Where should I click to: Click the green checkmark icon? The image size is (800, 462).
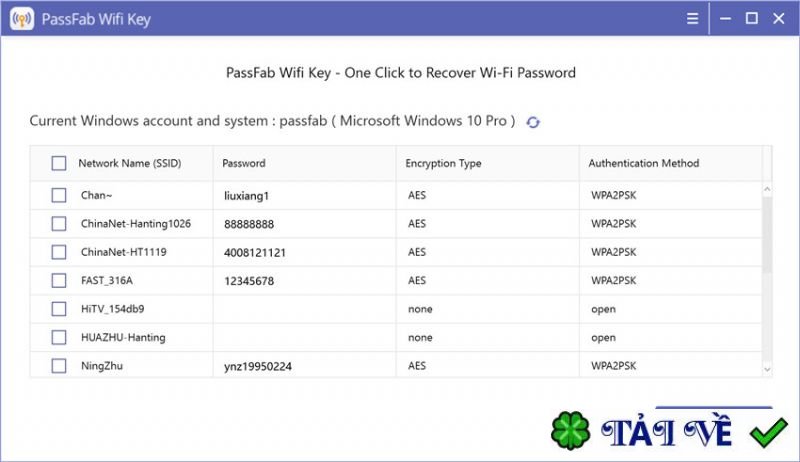(768, 431)
